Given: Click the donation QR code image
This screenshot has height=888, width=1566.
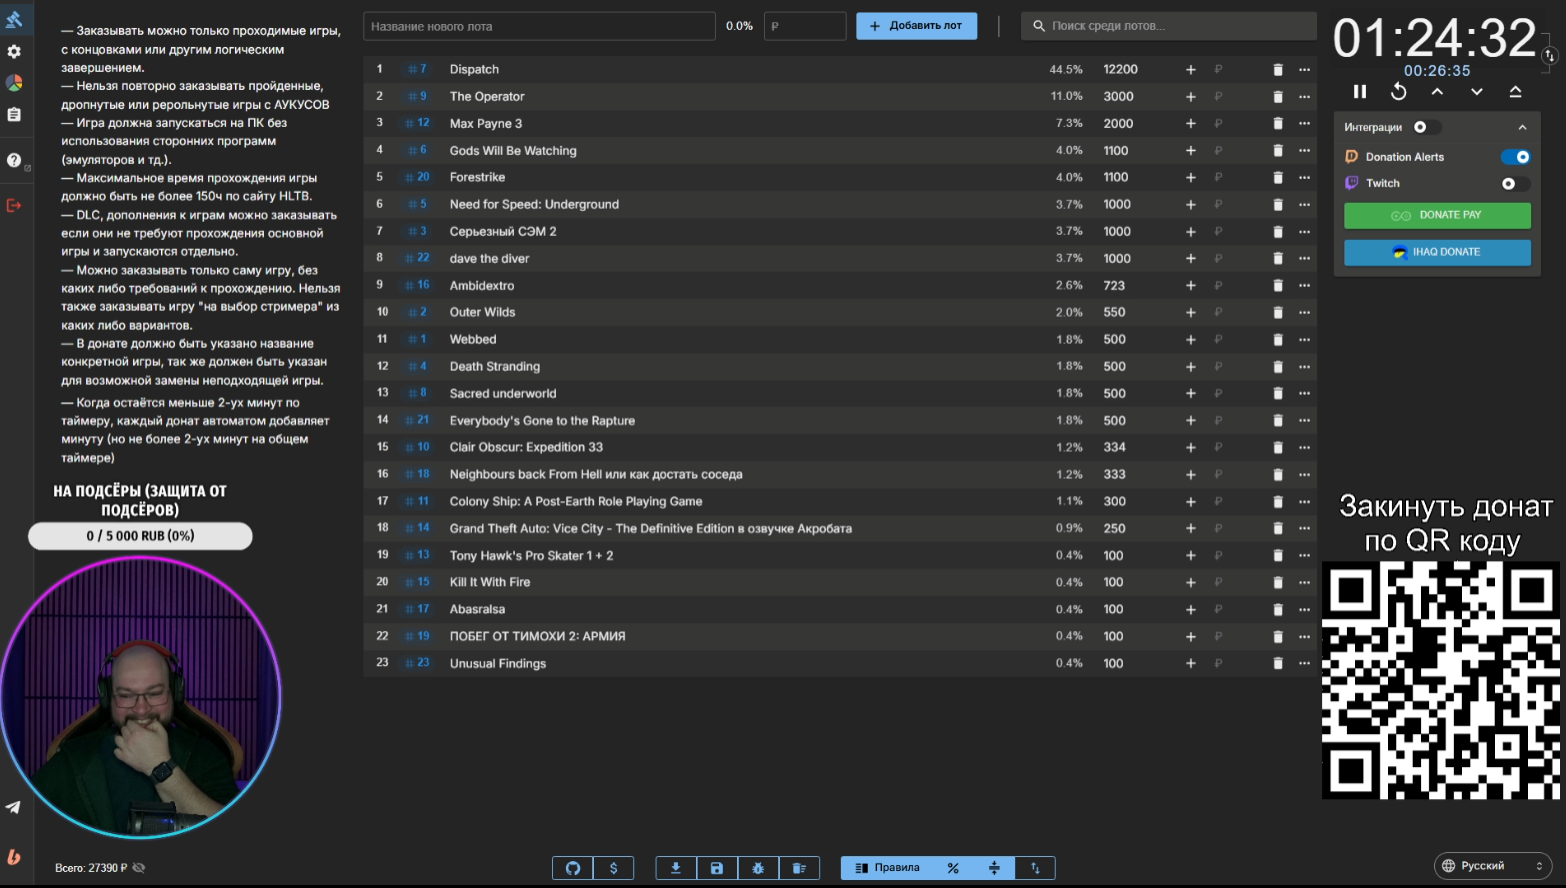Looking at the screenshot, I should pos(1441,680).
